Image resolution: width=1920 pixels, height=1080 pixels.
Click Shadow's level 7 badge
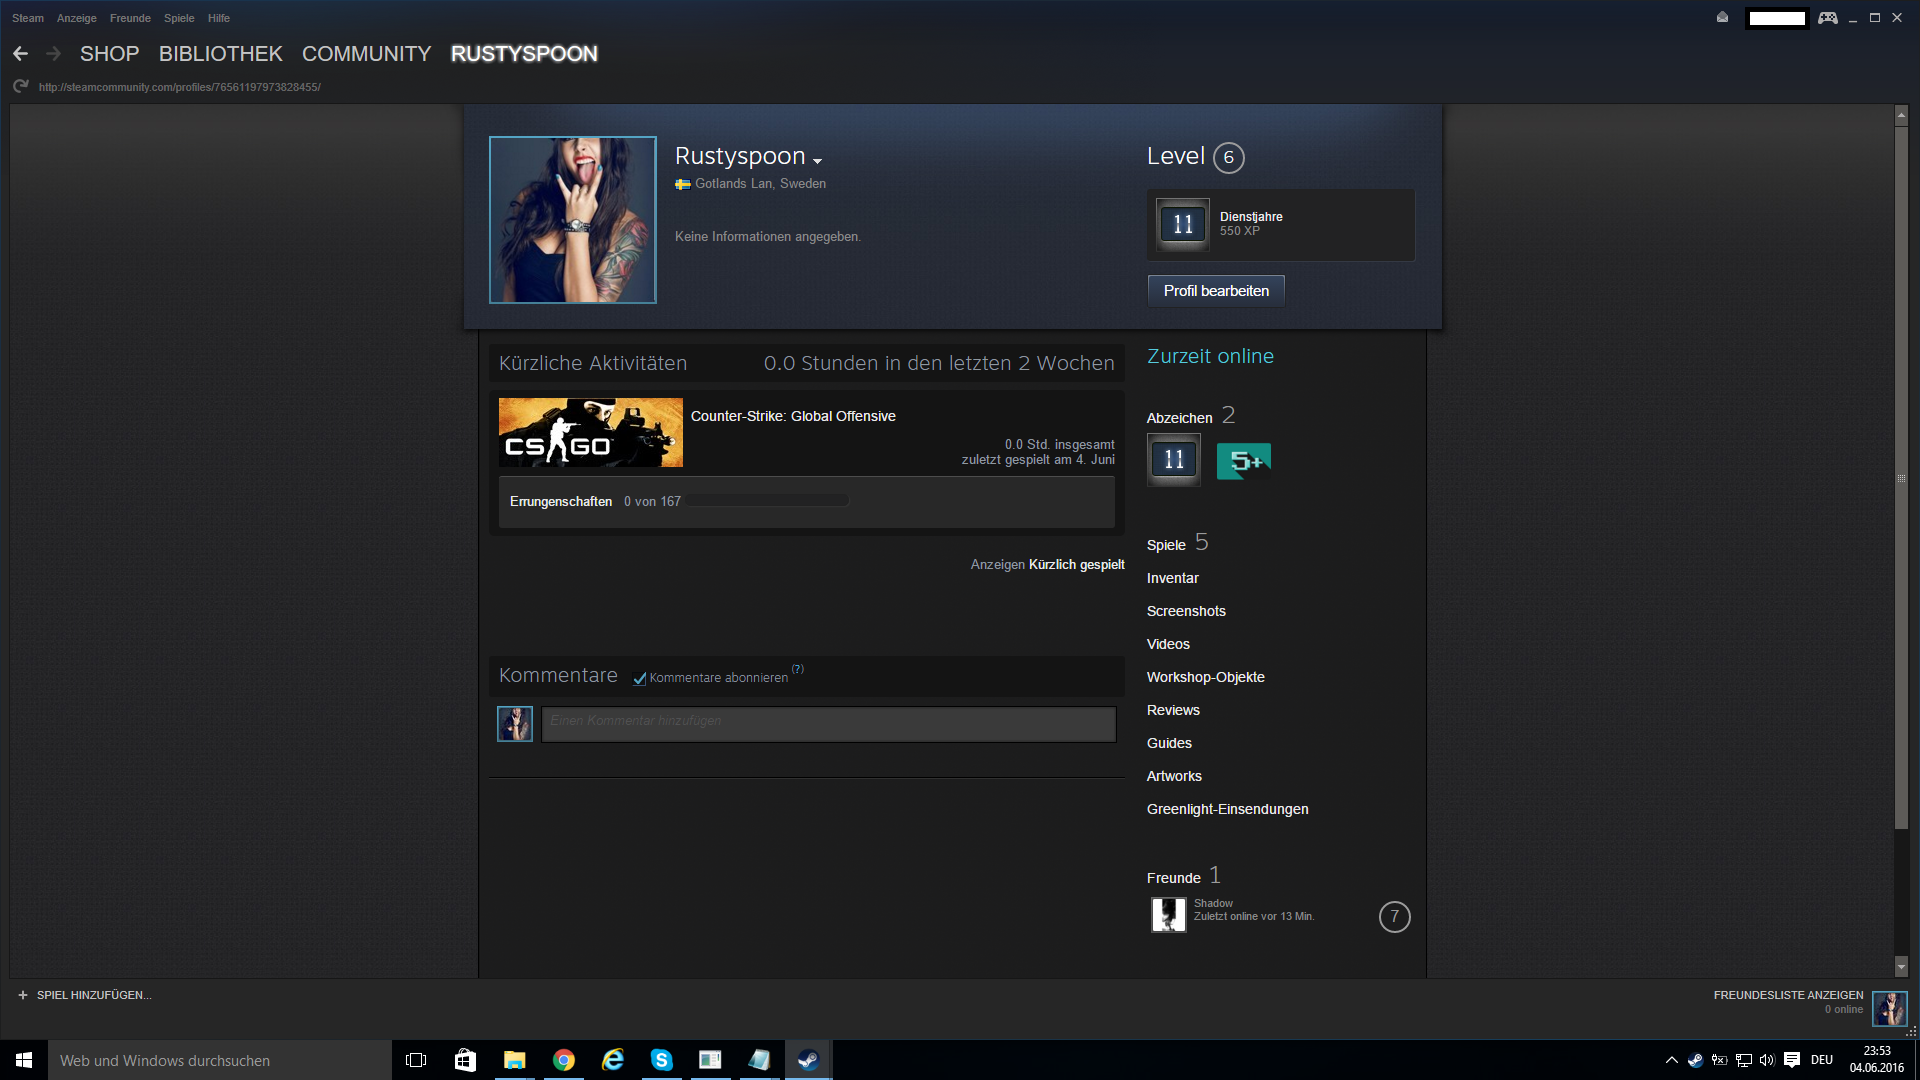click(1395, 917)
